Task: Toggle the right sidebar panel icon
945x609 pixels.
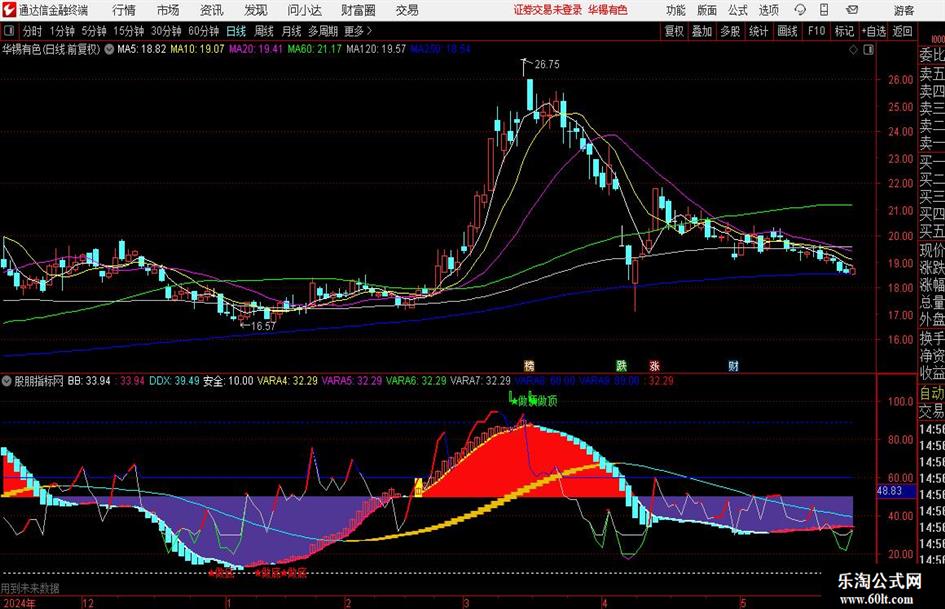Action: pos(868,50)
